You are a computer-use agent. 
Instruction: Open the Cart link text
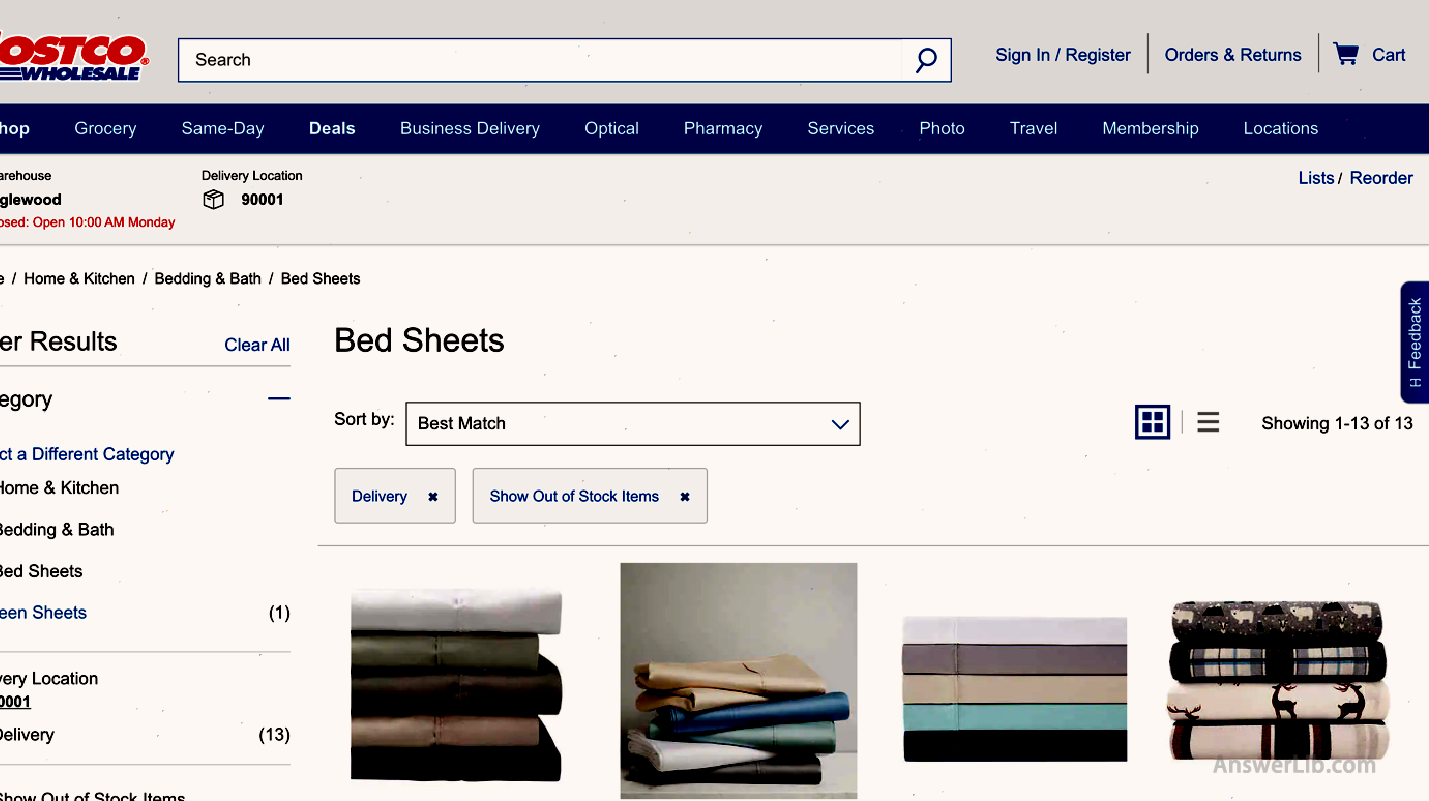coord(1388,55)
